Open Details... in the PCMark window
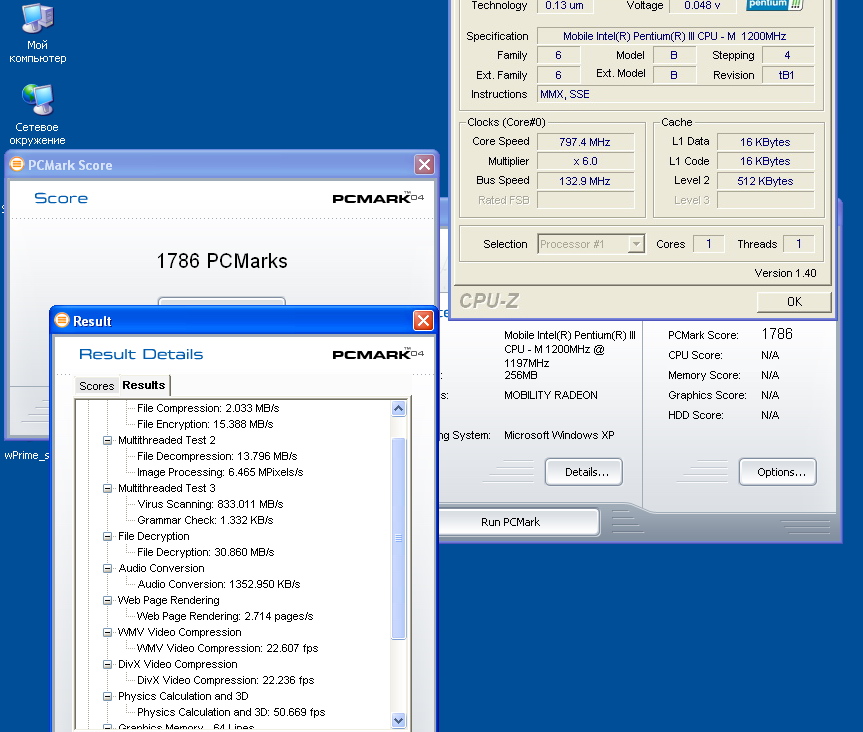 point(584,472)
